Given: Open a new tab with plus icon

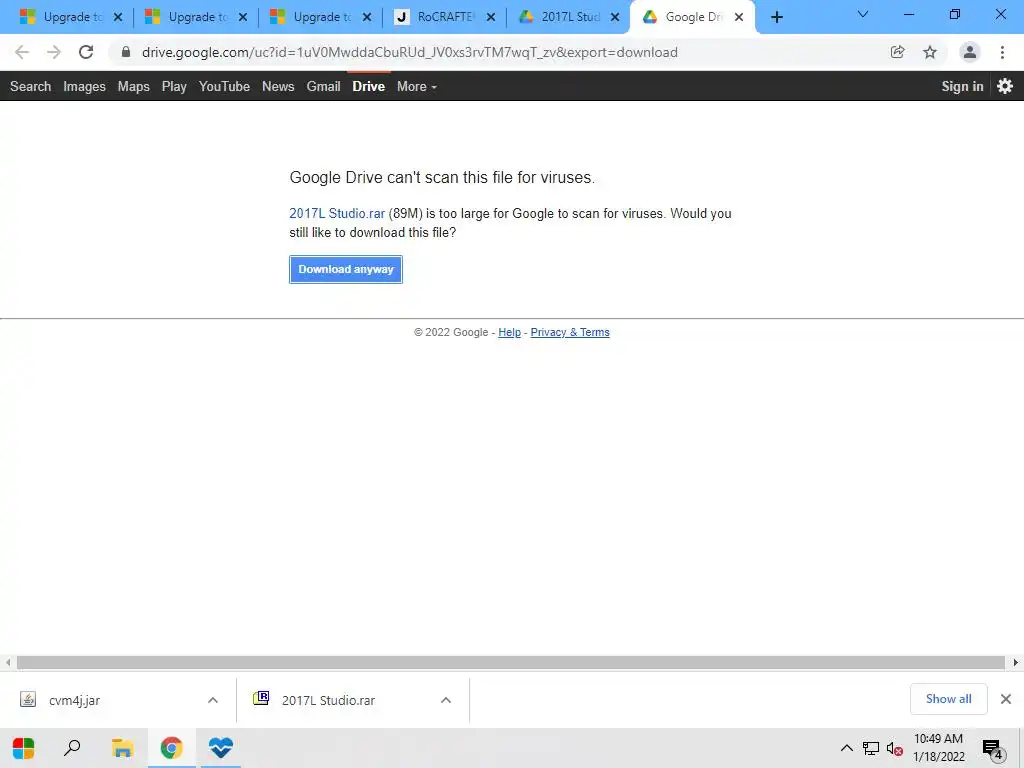Looking at the screenshot, I should click(776, 17).
